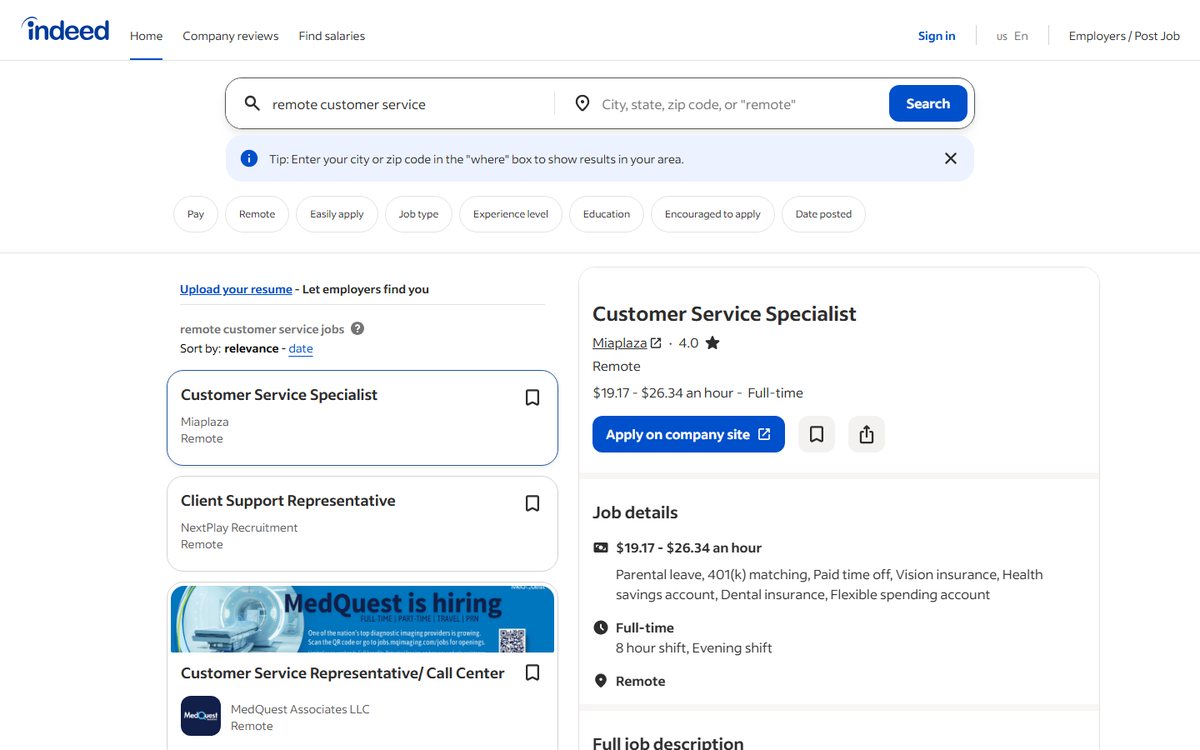Open Customer Service Representative/ Call Center listing
The height and width of the screenshot is (750, 1200).
343,673
